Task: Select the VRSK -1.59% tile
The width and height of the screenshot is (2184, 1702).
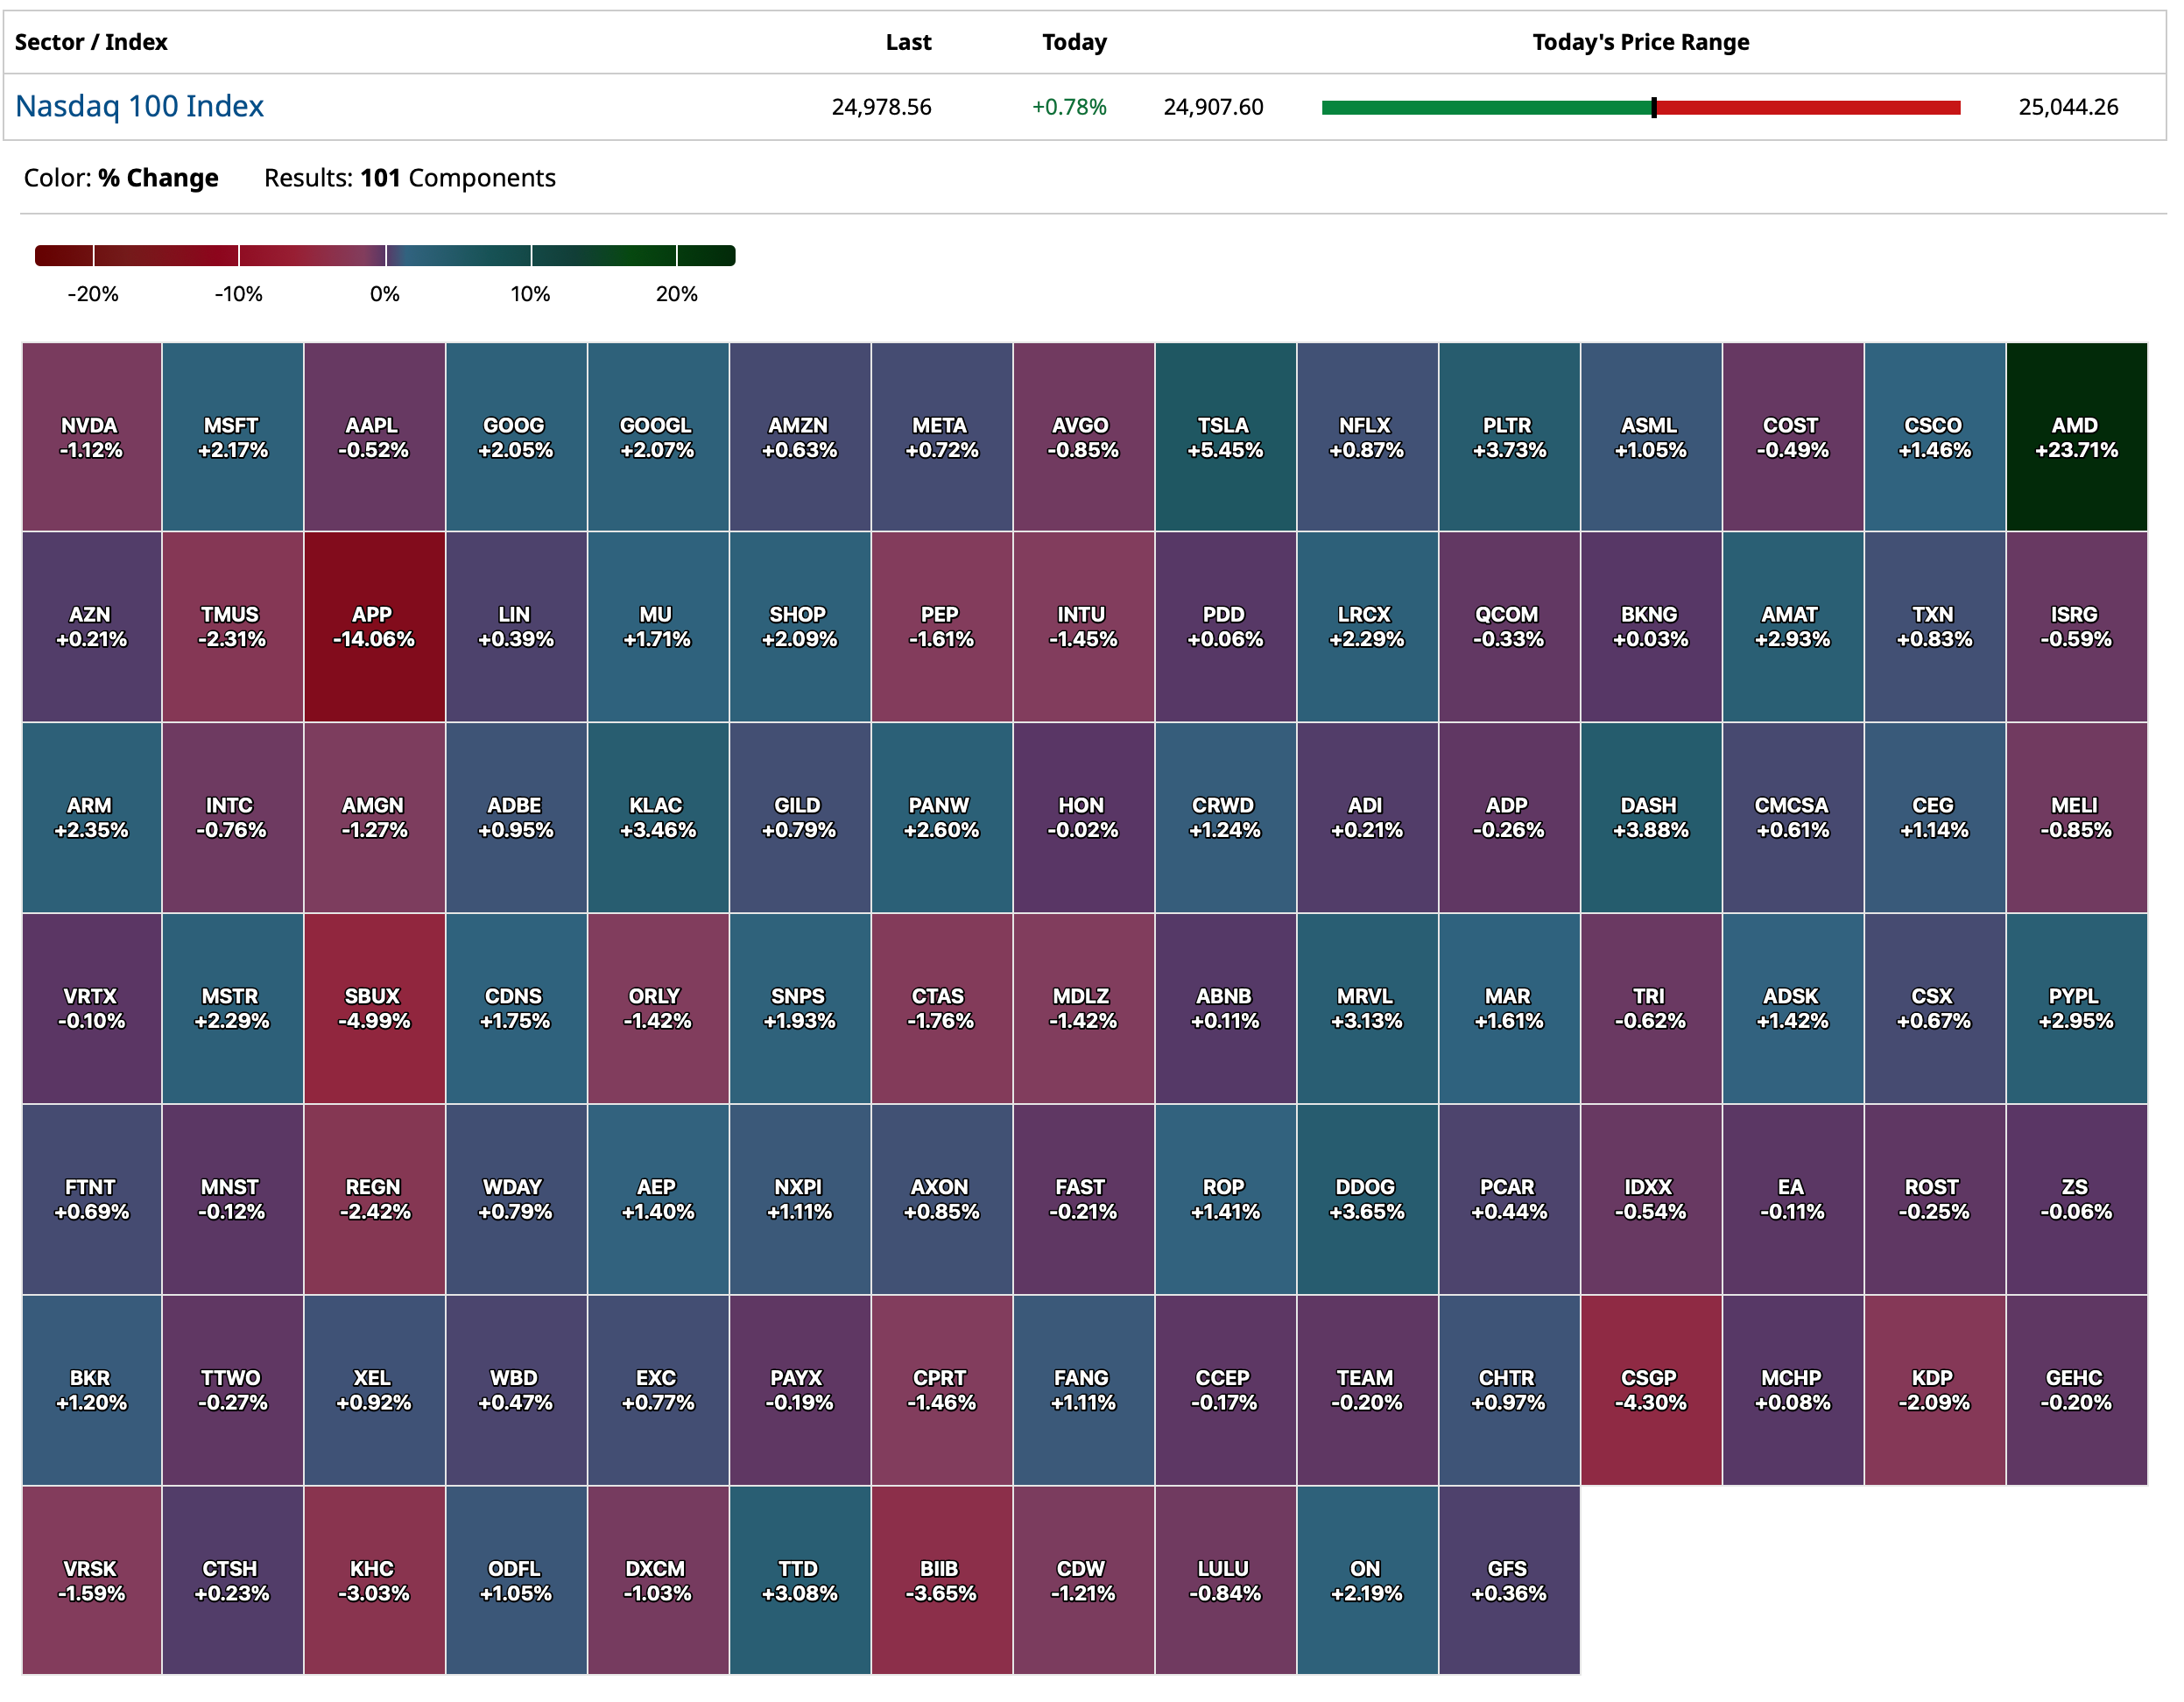Action: pyautogui.click(x=91, y=1580)
